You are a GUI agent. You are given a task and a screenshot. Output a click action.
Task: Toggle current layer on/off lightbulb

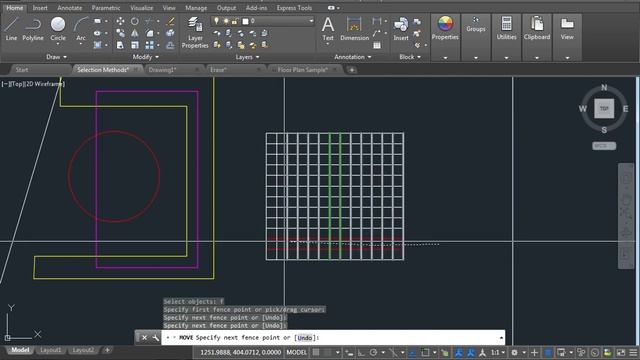click(x=217, y=21)
